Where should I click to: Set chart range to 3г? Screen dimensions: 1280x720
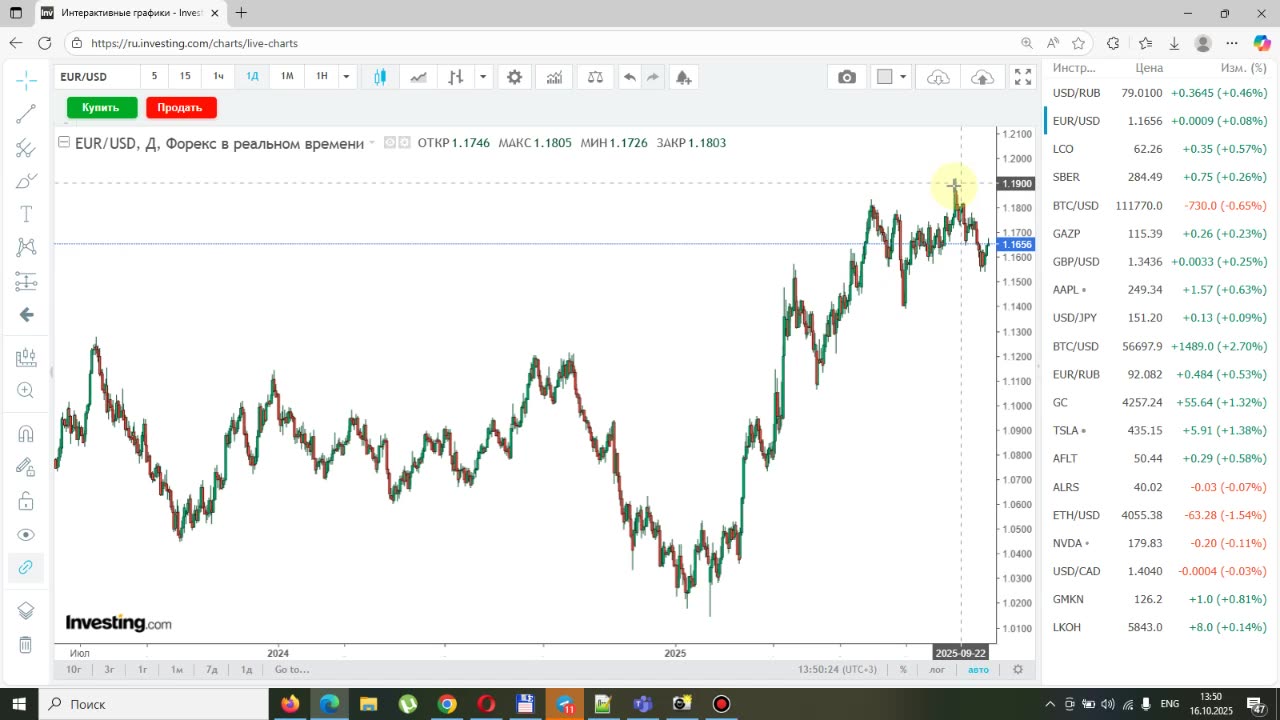tap(109, 670)
